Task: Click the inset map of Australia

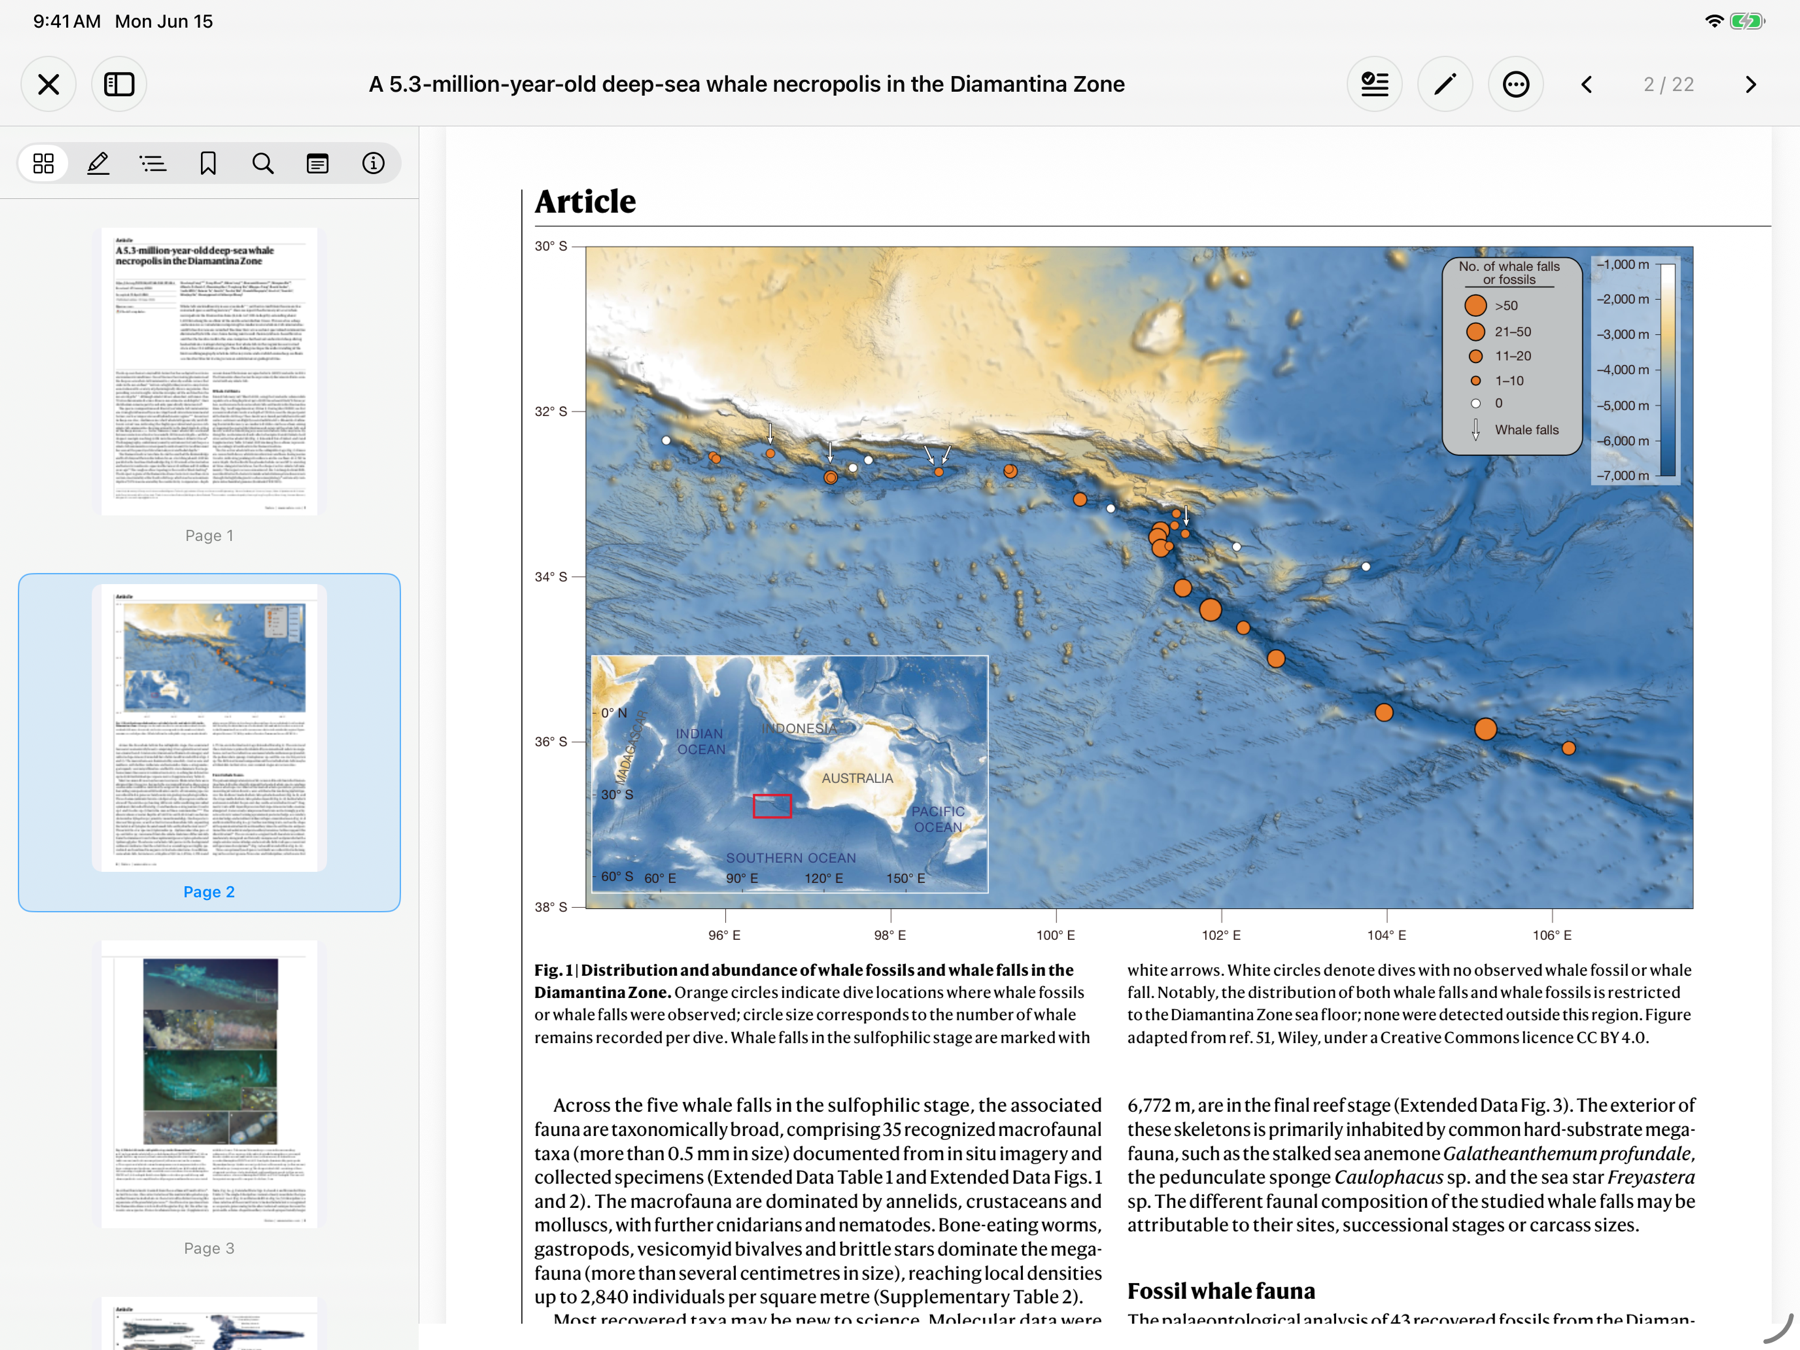Action: pos(790,774)
